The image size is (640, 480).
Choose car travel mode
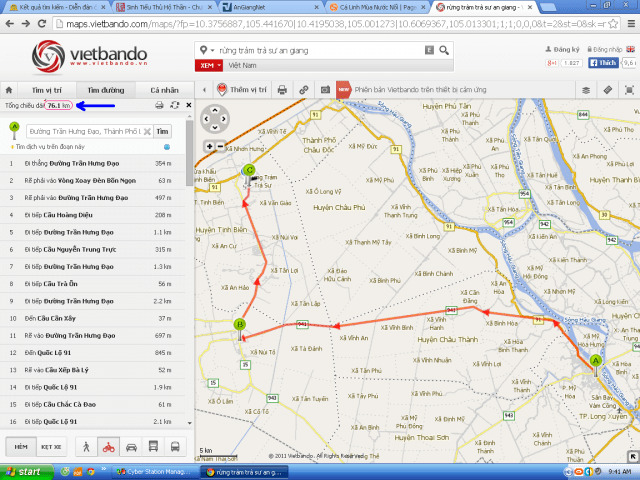pos(131,447)
